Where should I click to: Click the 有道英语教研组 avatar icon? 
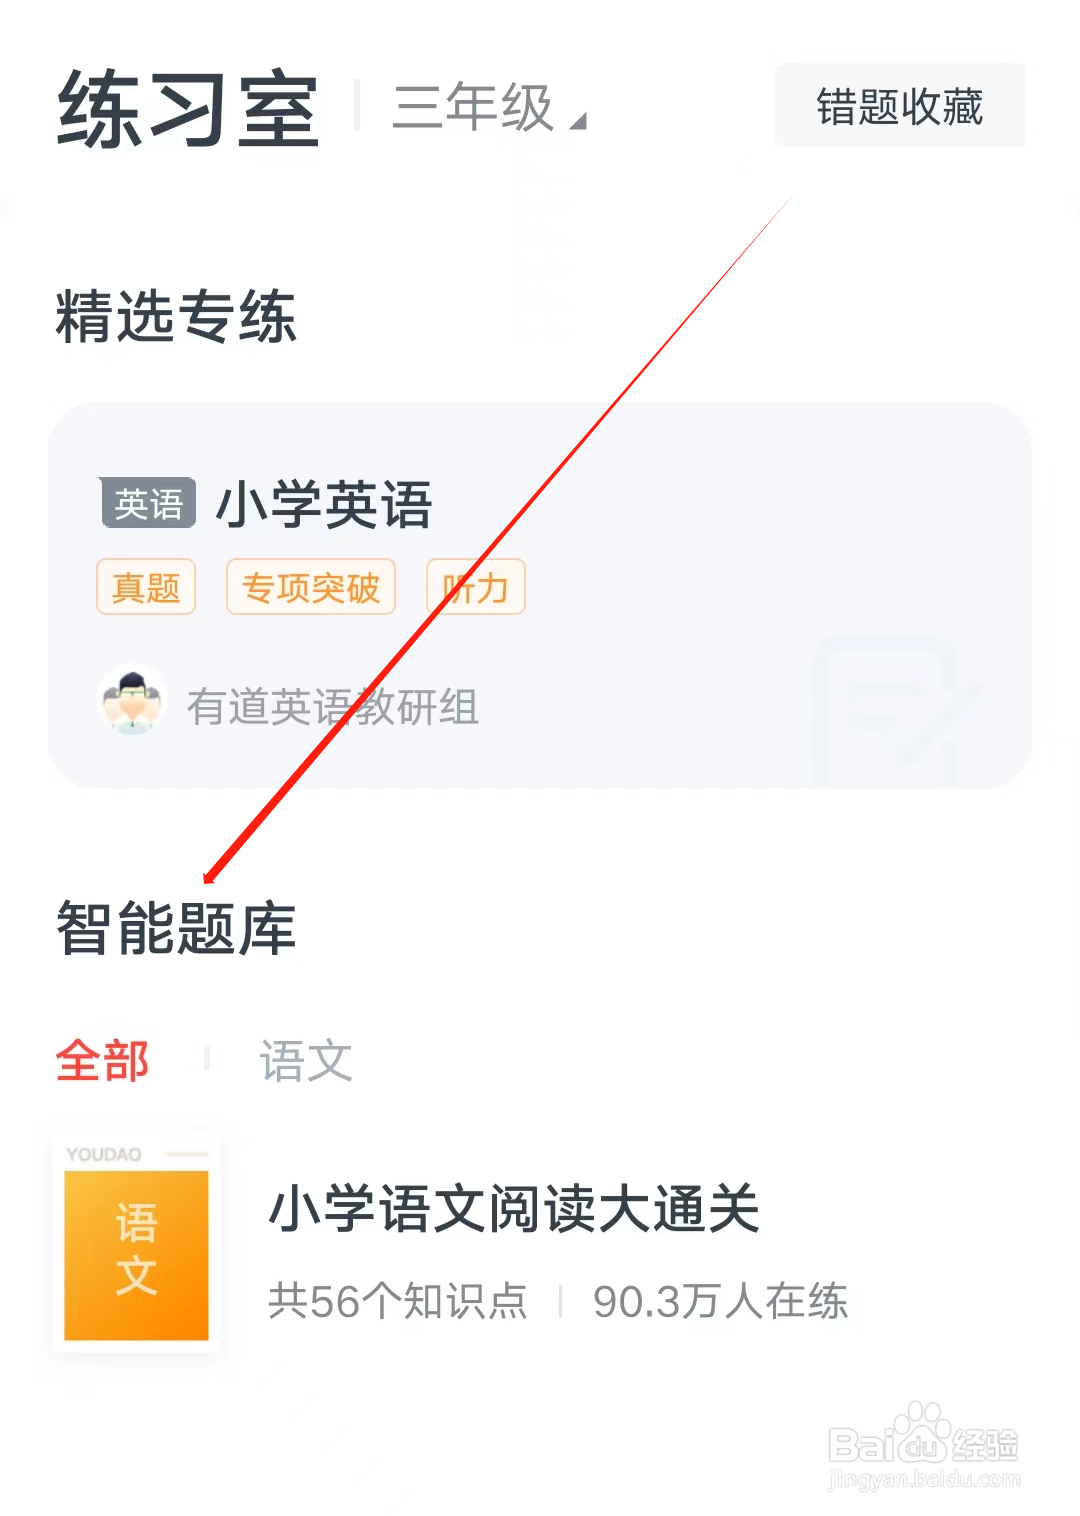click(x=132, y=700)
